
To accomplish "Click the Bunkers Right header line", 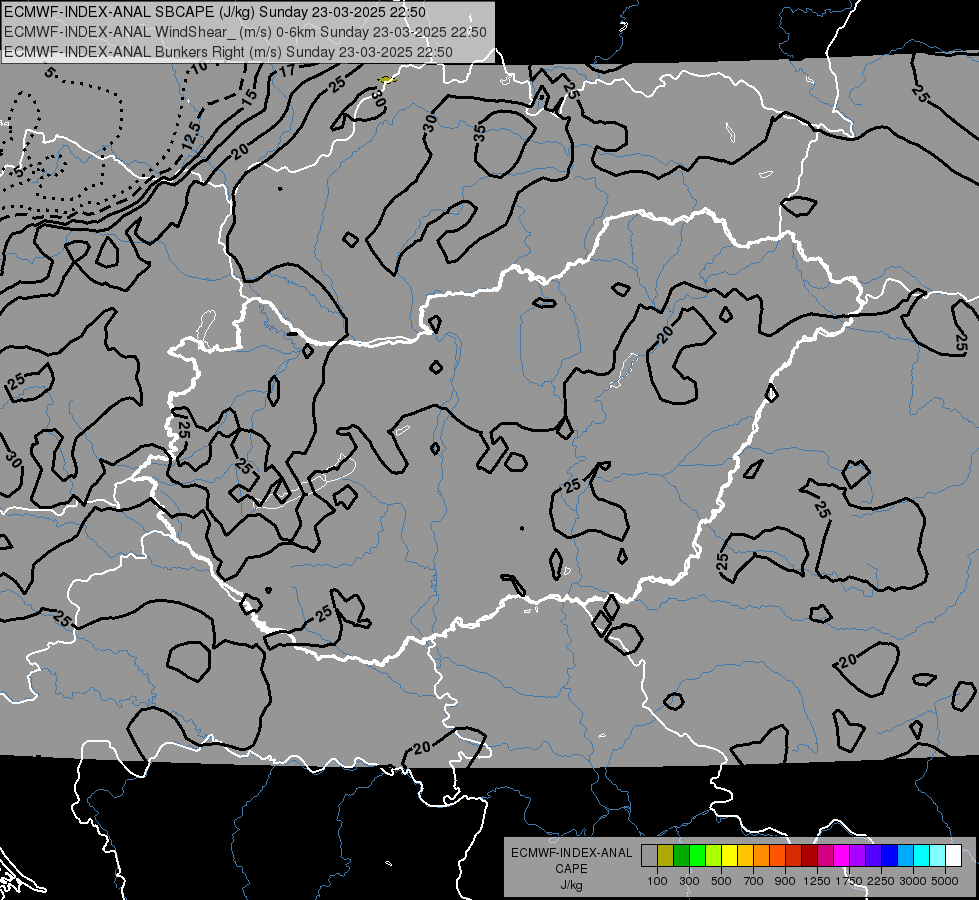I will tap(228, 52).
